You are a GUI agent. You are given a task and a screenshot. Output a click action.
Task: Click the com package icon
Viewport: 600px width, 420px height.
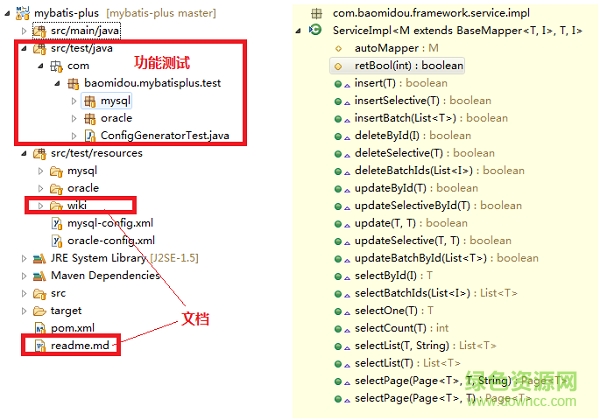pyautogui.click(x=56, y=66)
